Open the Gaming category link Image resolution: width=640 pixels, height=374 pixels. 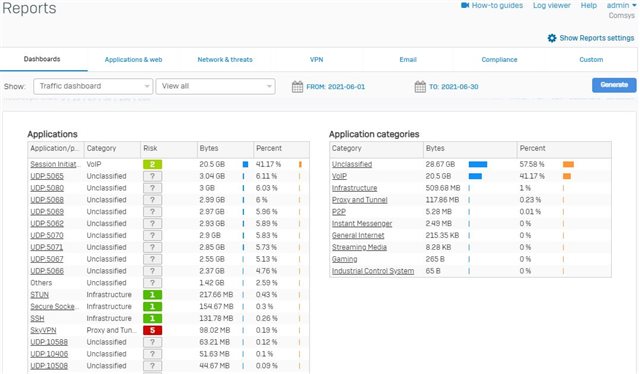(x=344, y=259)
